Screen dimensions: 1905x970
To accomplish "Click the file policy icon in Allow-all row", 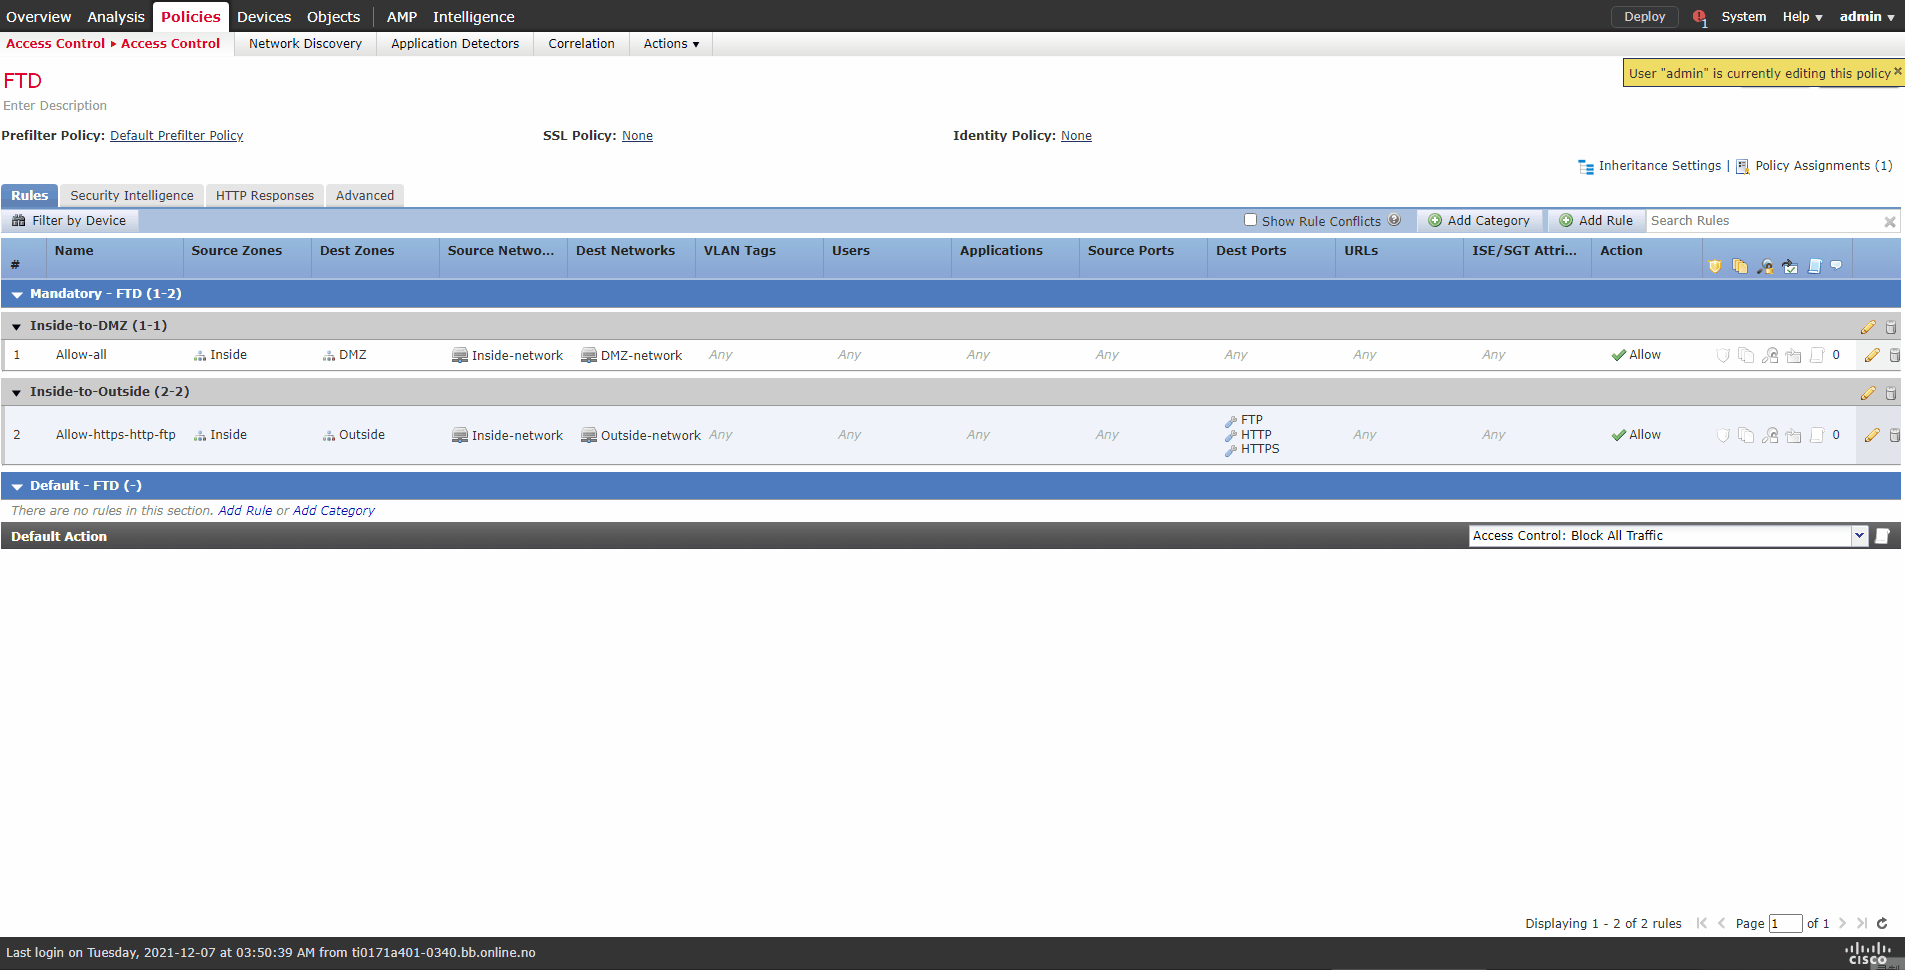I will pos(1746,355).
